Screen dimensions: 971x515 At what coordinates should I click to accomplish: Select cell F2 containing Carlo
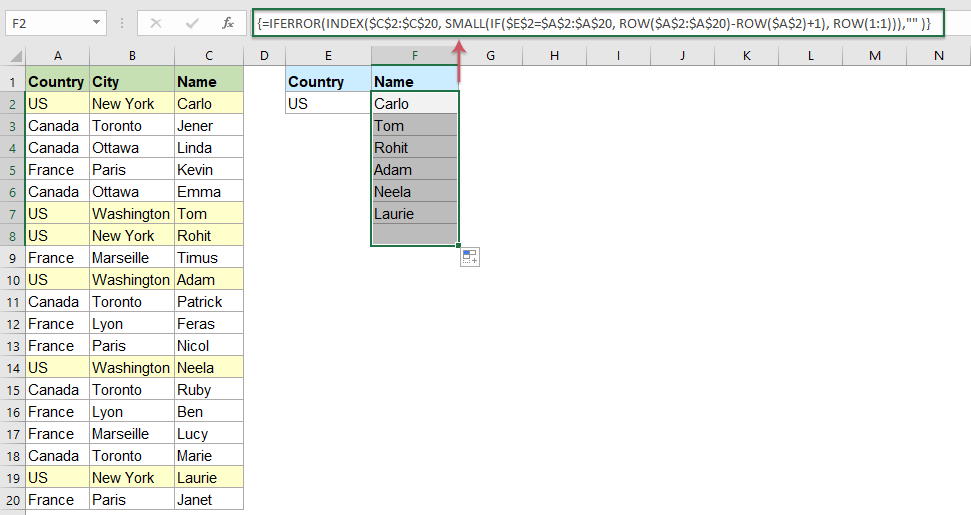click(x=415, y=103)
